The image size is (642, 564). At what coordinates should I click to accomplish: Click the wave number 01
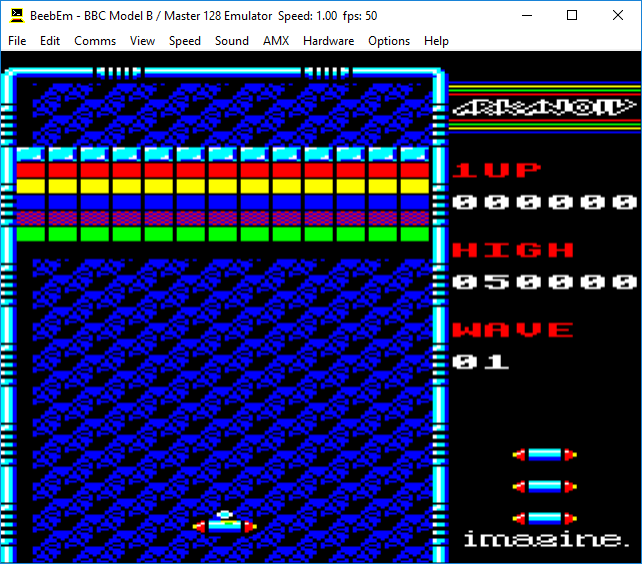tap(481, 362)
